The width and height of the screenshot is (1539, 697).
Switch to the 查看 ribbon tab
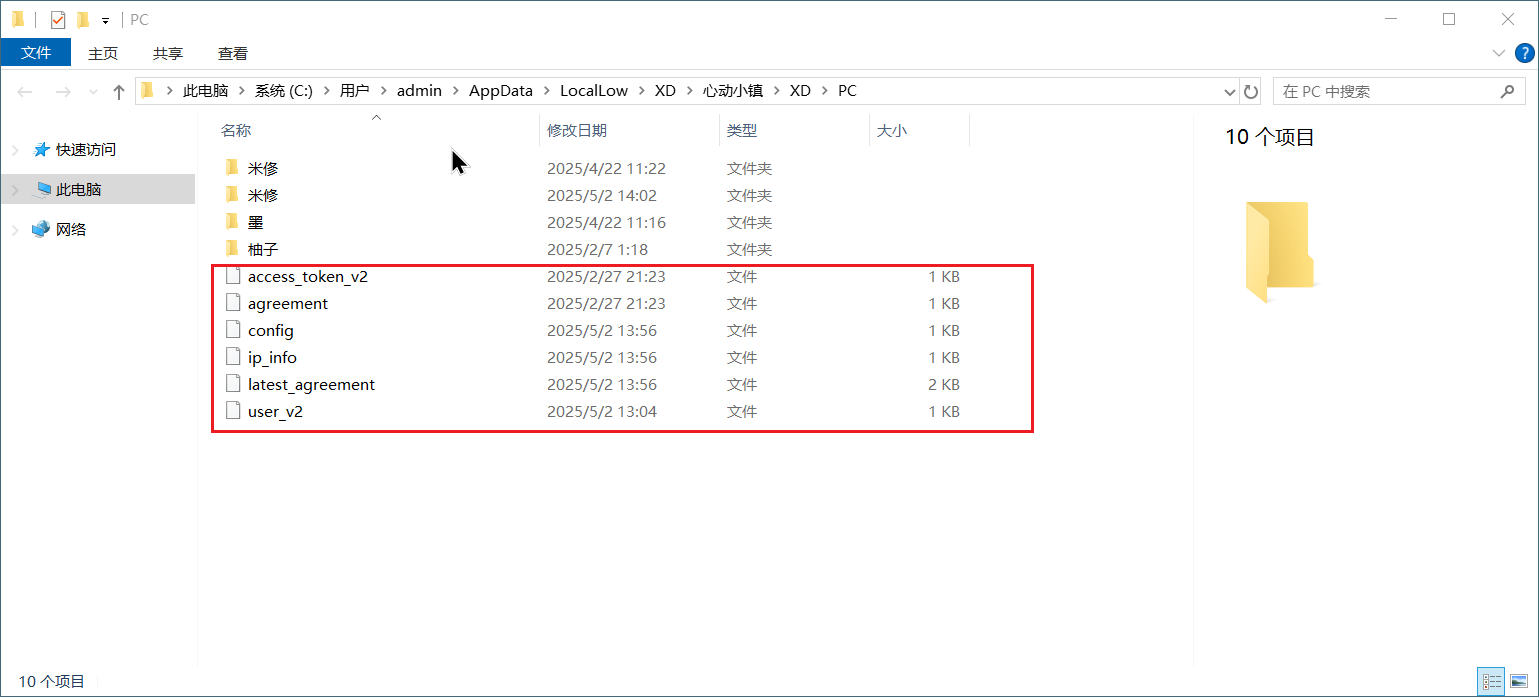tap(233, 53)
